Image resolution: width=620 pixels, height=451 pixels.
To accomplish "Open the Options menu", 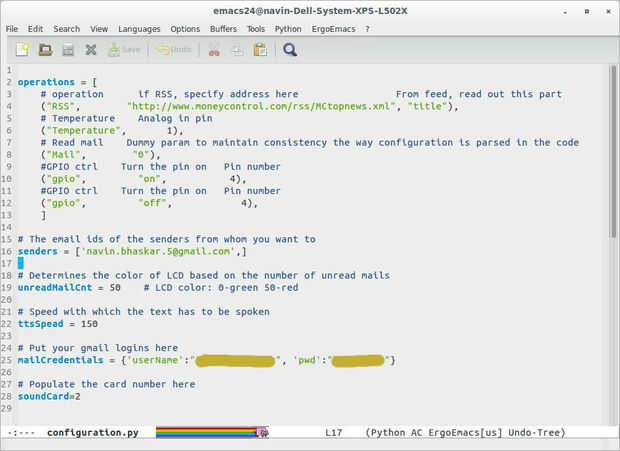I will click(x=185, y=29).
